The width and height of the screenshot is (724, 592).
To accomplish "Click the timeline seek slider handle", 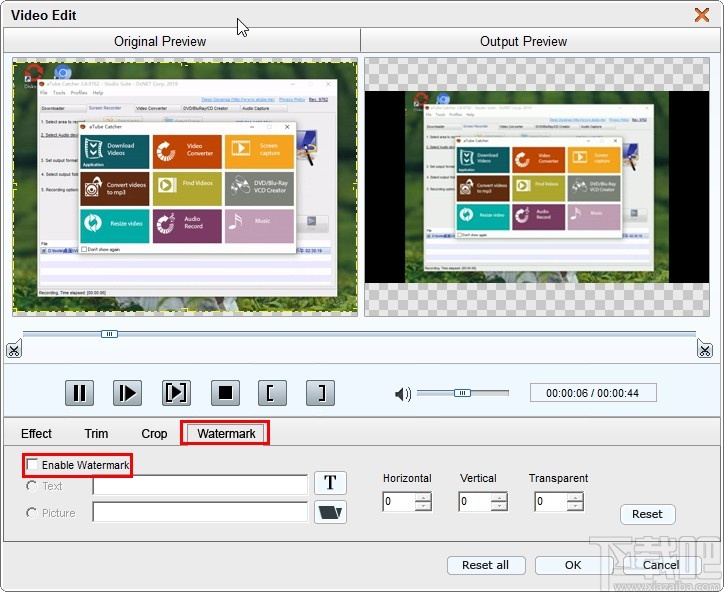I will coord(109,334).
